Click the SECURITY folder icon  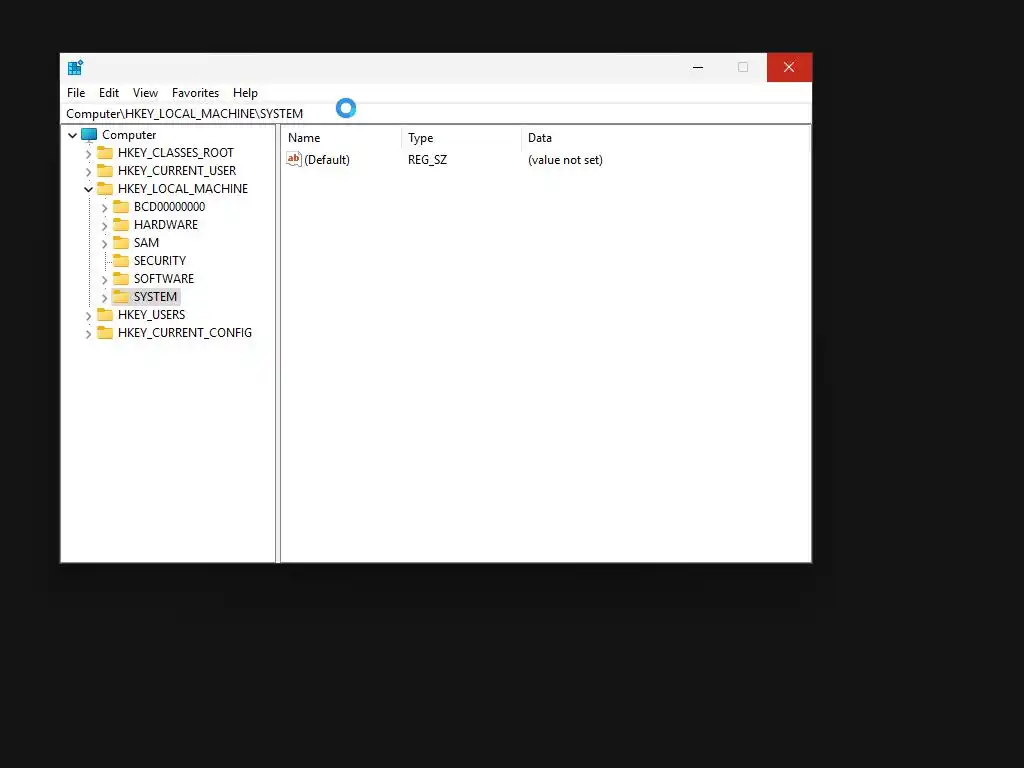121,261
